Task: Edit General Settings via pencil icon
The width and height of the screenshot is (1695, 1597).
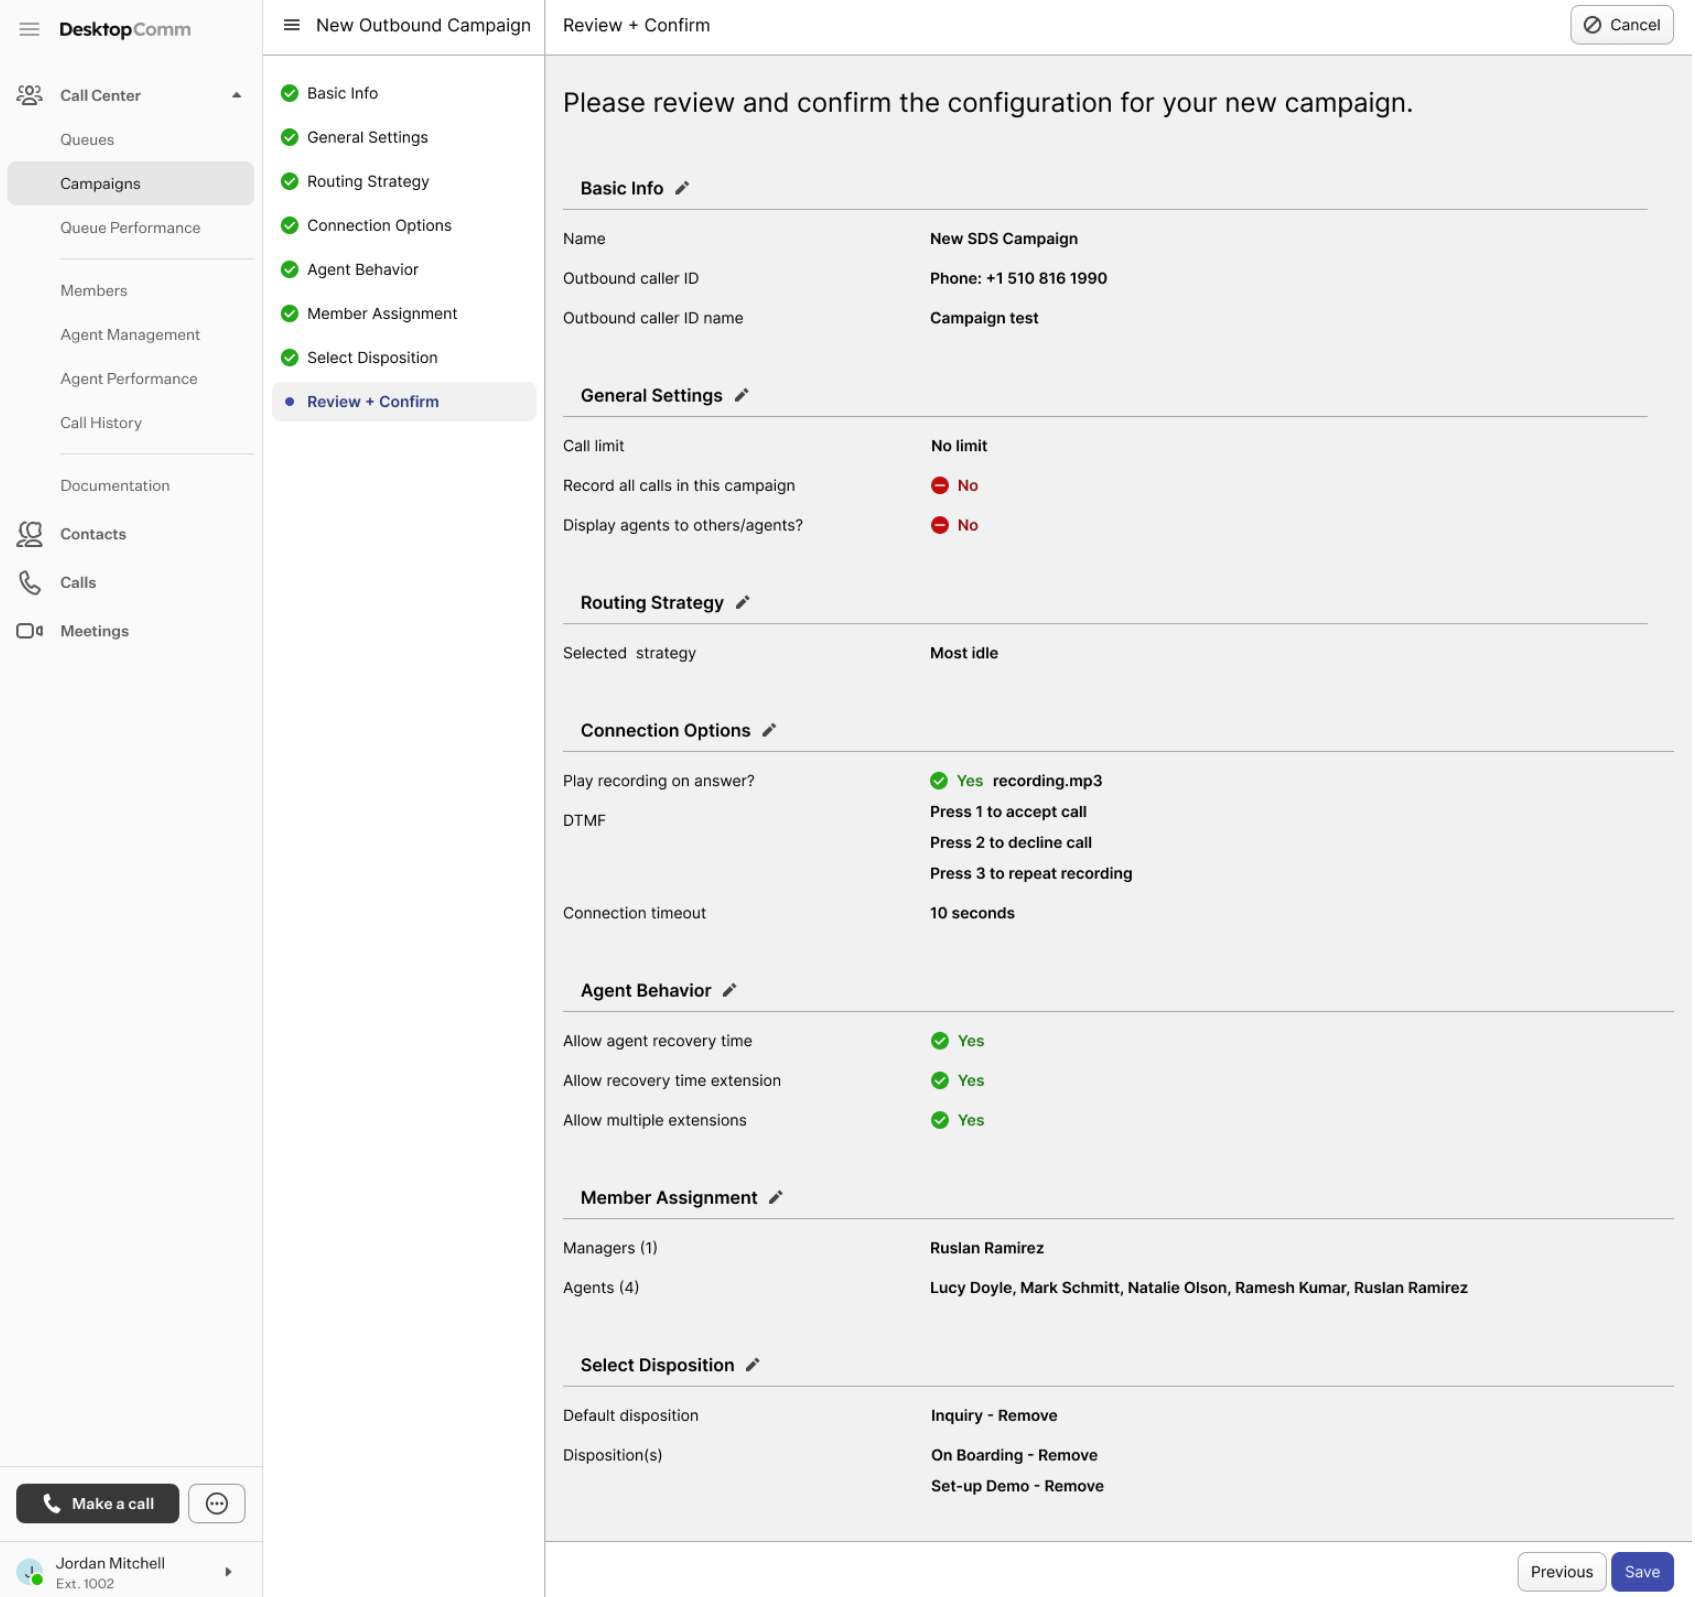Action: (741, 395)
